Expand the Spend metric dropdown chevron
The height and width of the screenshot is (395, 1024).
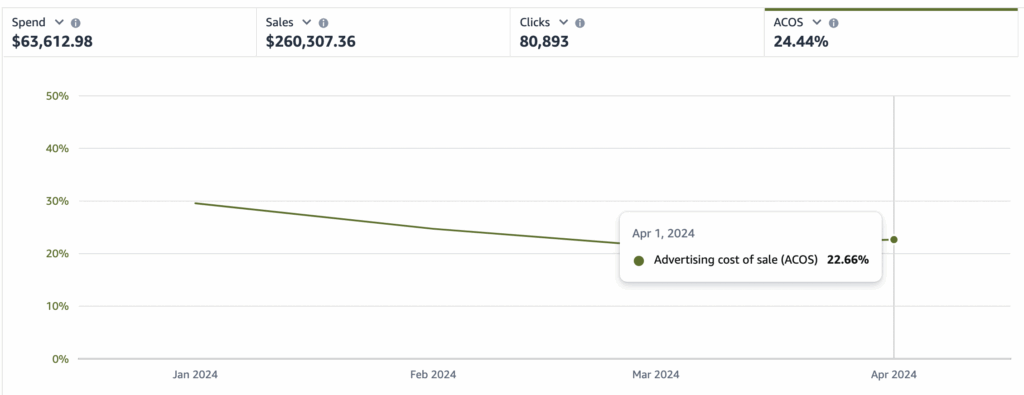point(59,23)
